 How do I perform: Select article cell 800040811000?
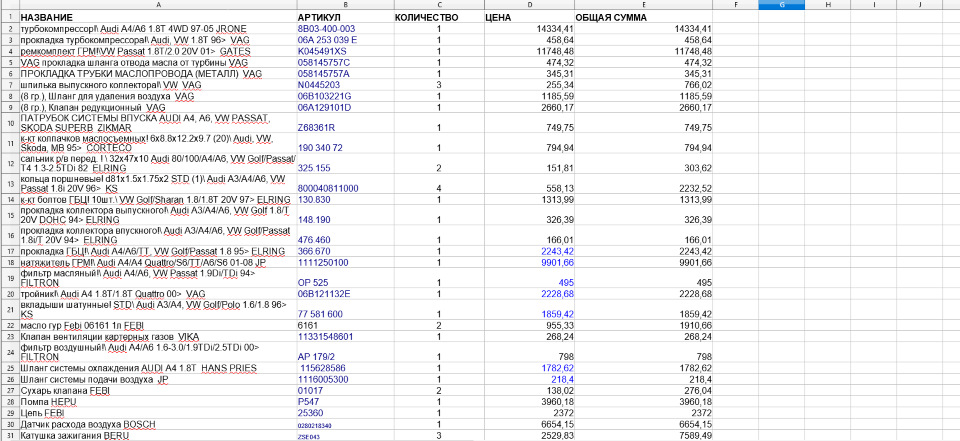345,184
